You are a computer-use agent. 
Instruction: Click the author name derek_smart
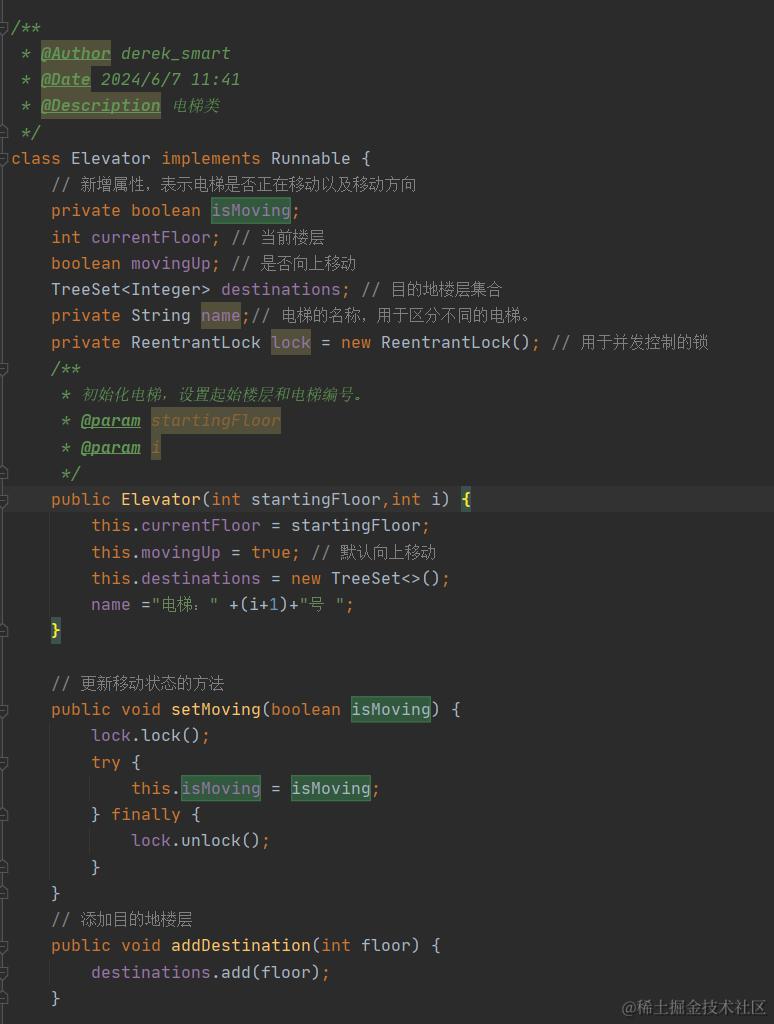[x=176, y=54]
